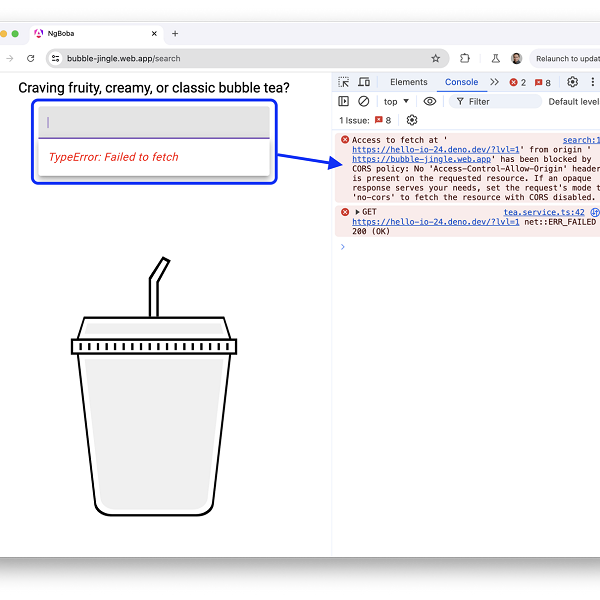Click the GET error red icon
Screen dimensions: 600x600
345,212
